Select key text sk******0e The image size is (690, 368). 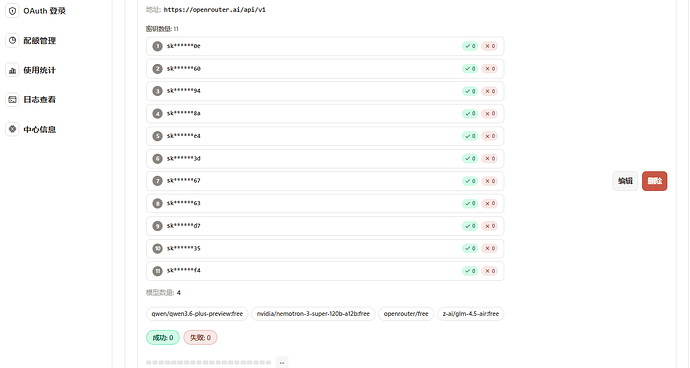click(x=184, y=46)
